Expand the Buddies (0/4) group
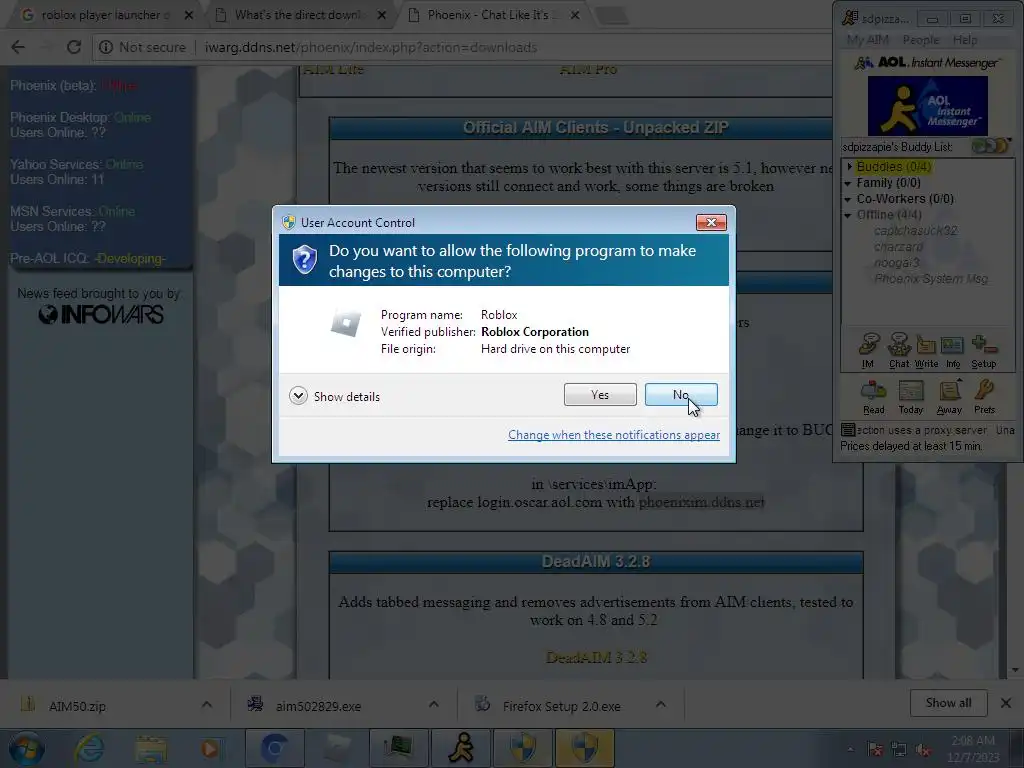This screenshot has width=1024, height=768. pyautogui.click(x=850, y=167)
